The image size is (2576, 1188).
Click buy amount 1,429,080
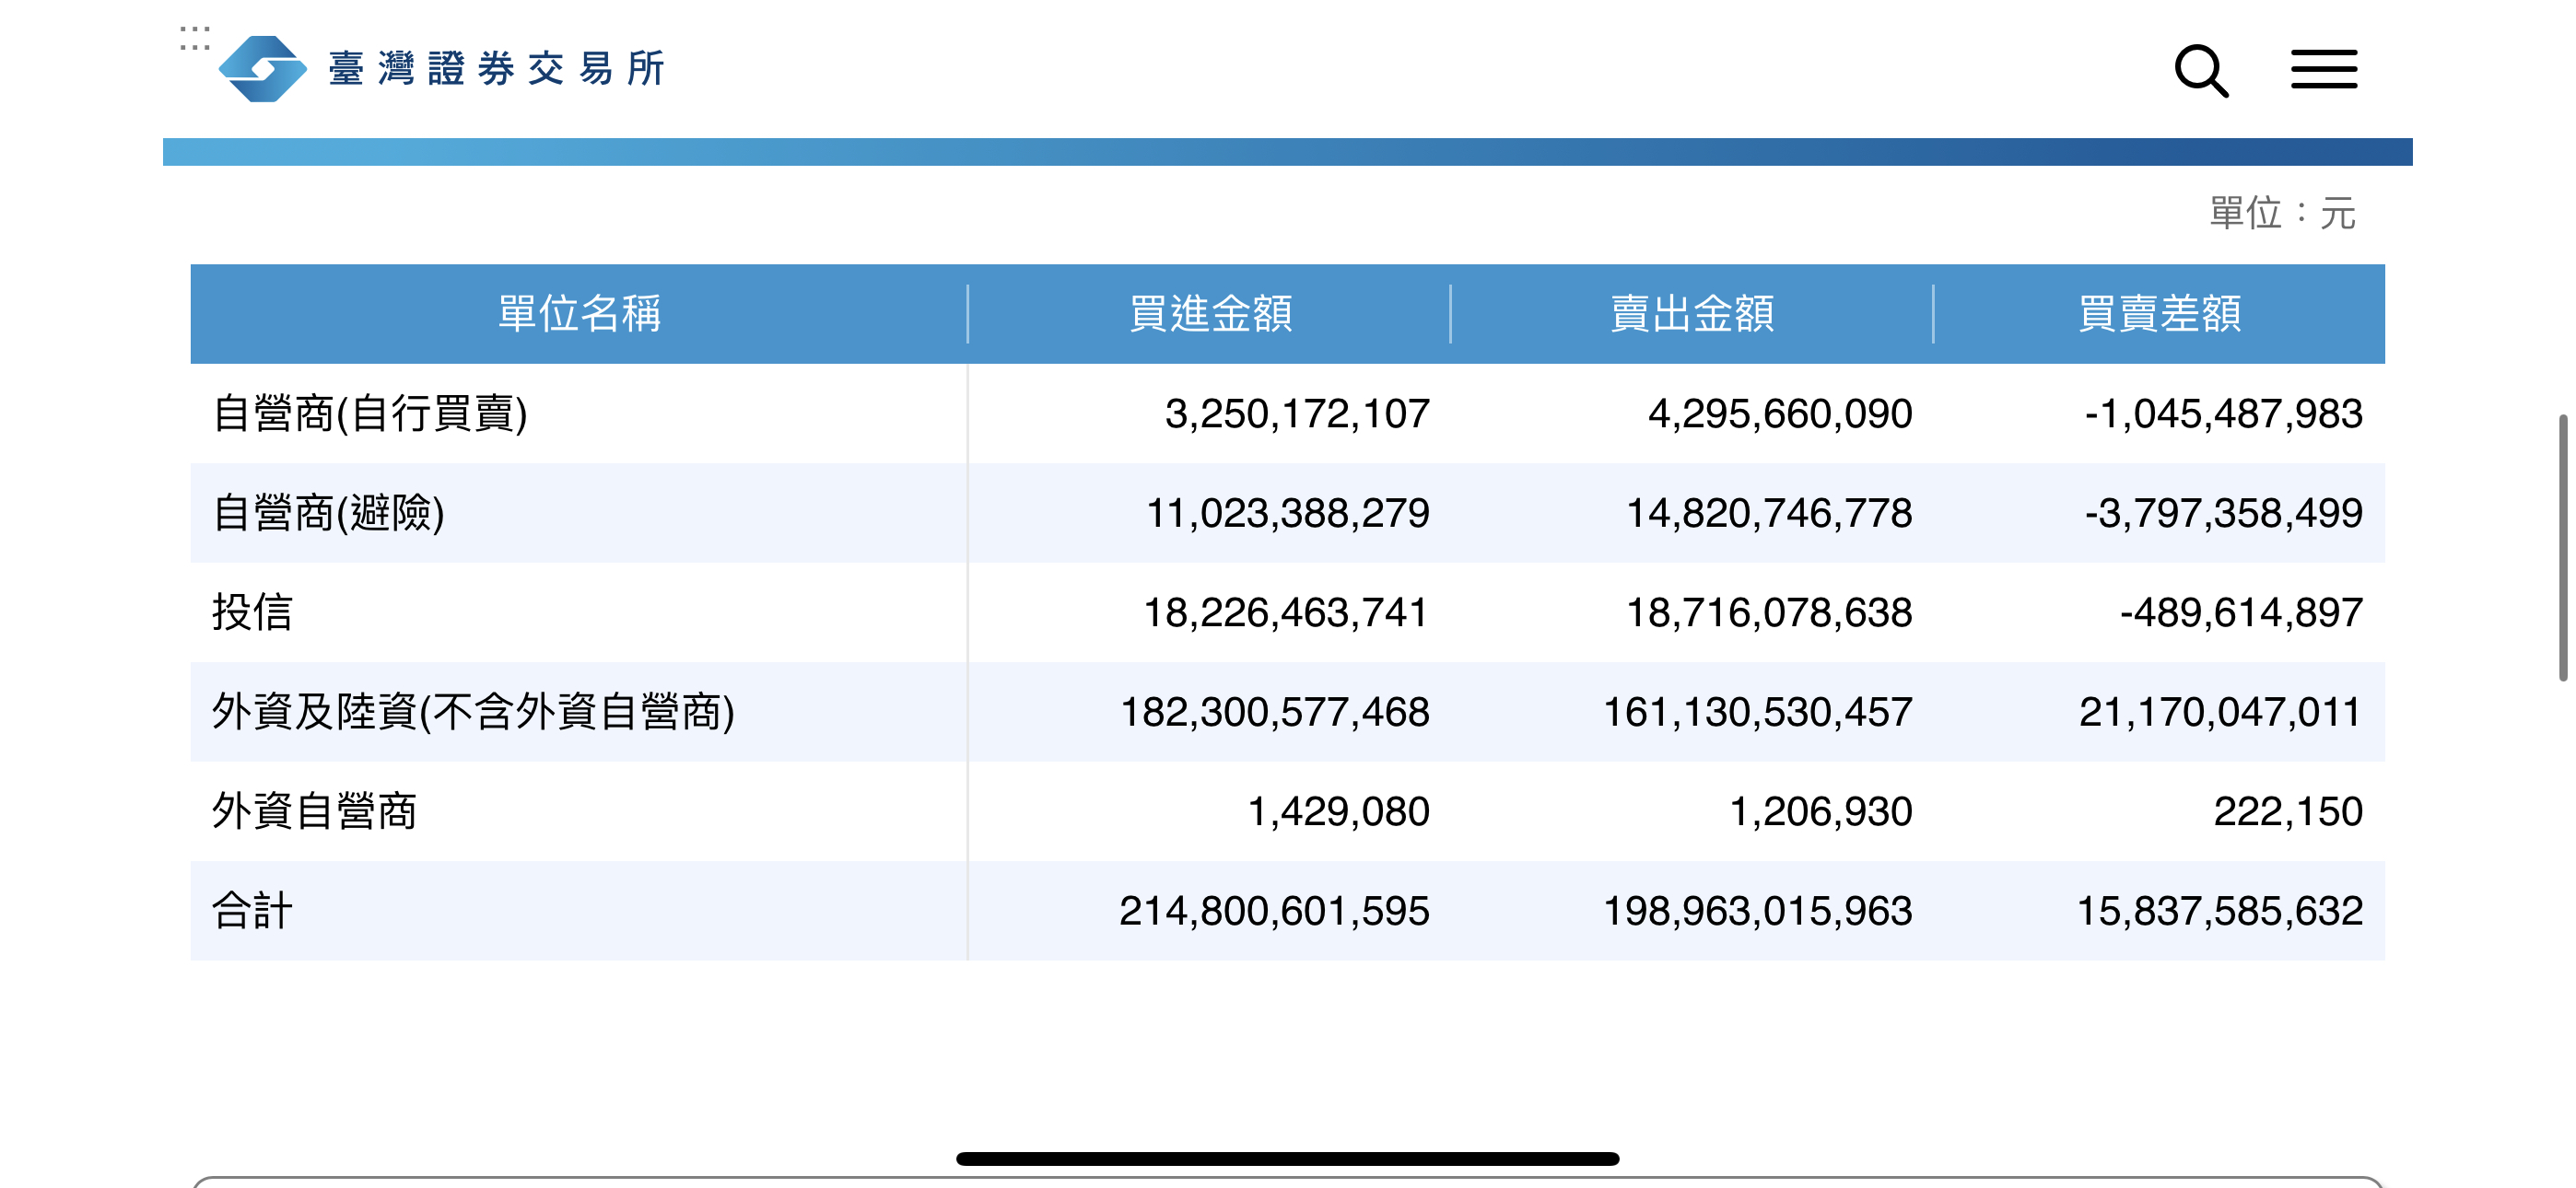coord(1338,811)
